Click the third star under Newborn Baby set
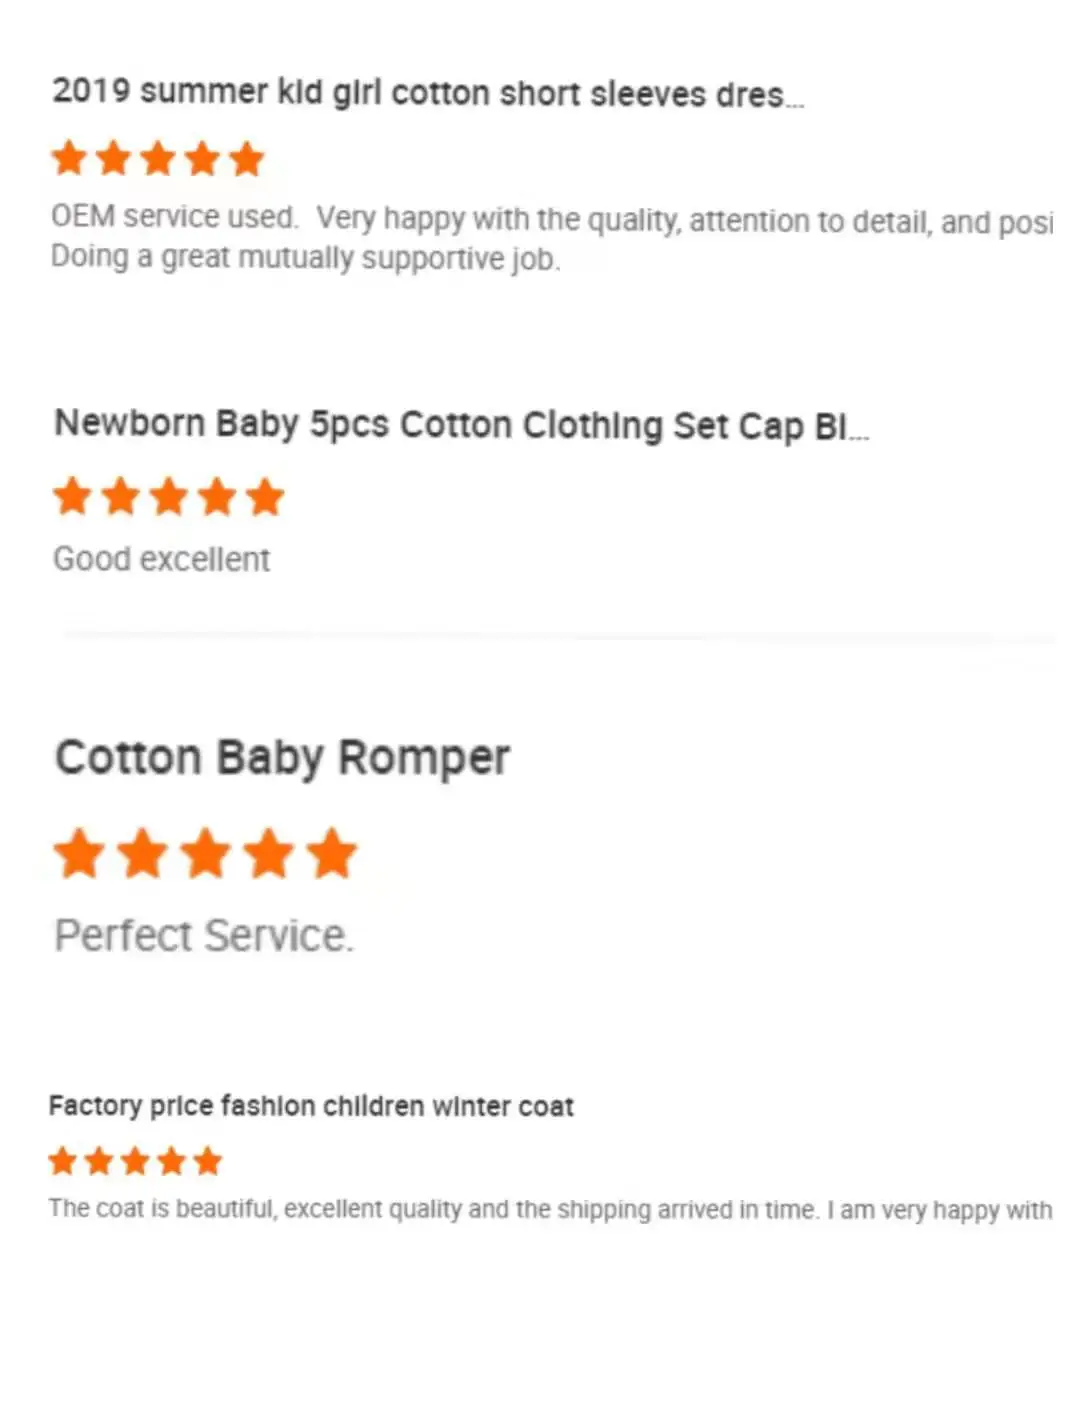Image resolution: width=1080 pixels, height=1424 pixels. [168, 496]
